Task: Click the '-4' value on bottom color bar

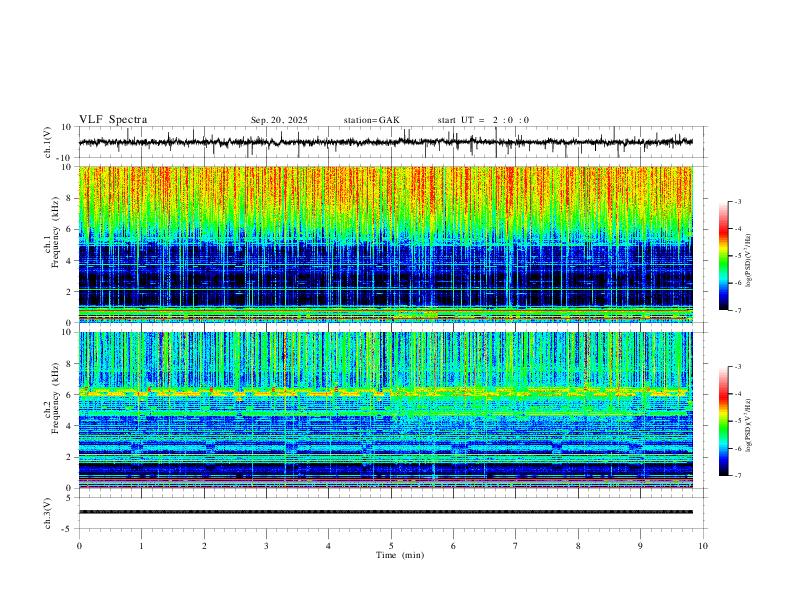Action: point(738,394)
